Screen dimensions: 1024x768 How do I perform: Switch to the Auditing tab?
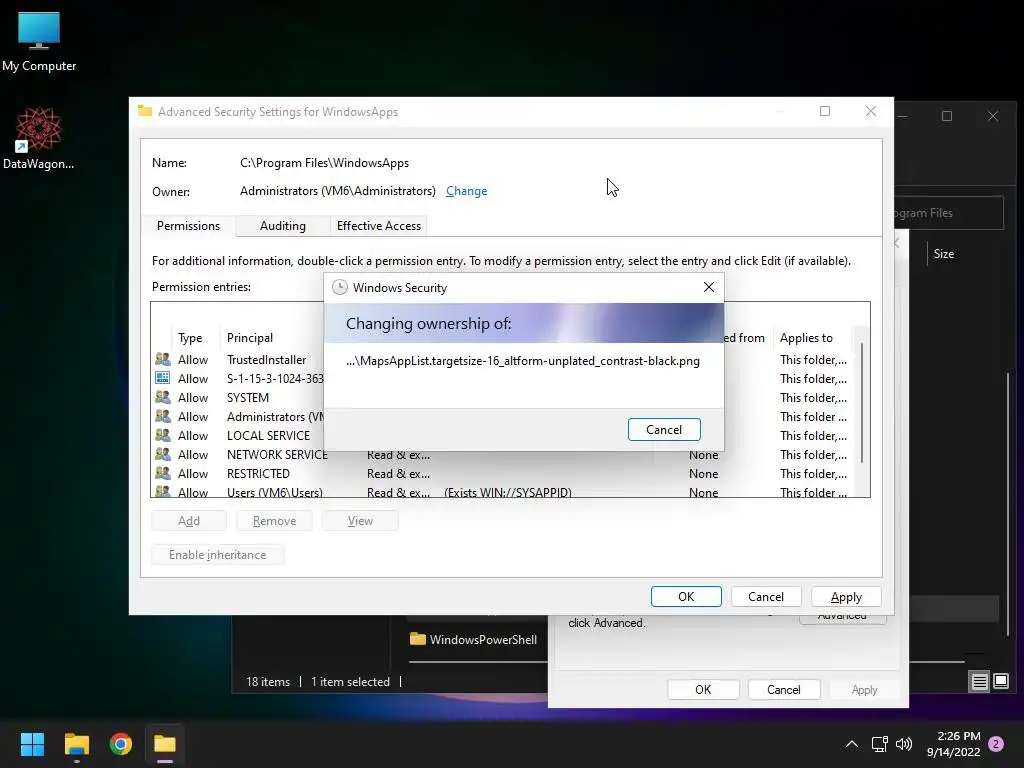(282, 226)
